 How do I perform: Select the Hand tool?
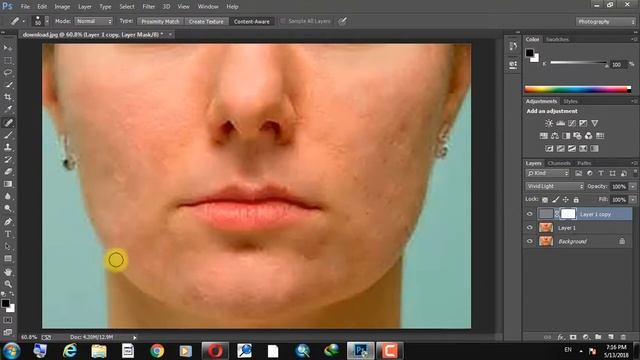[8, 271]
